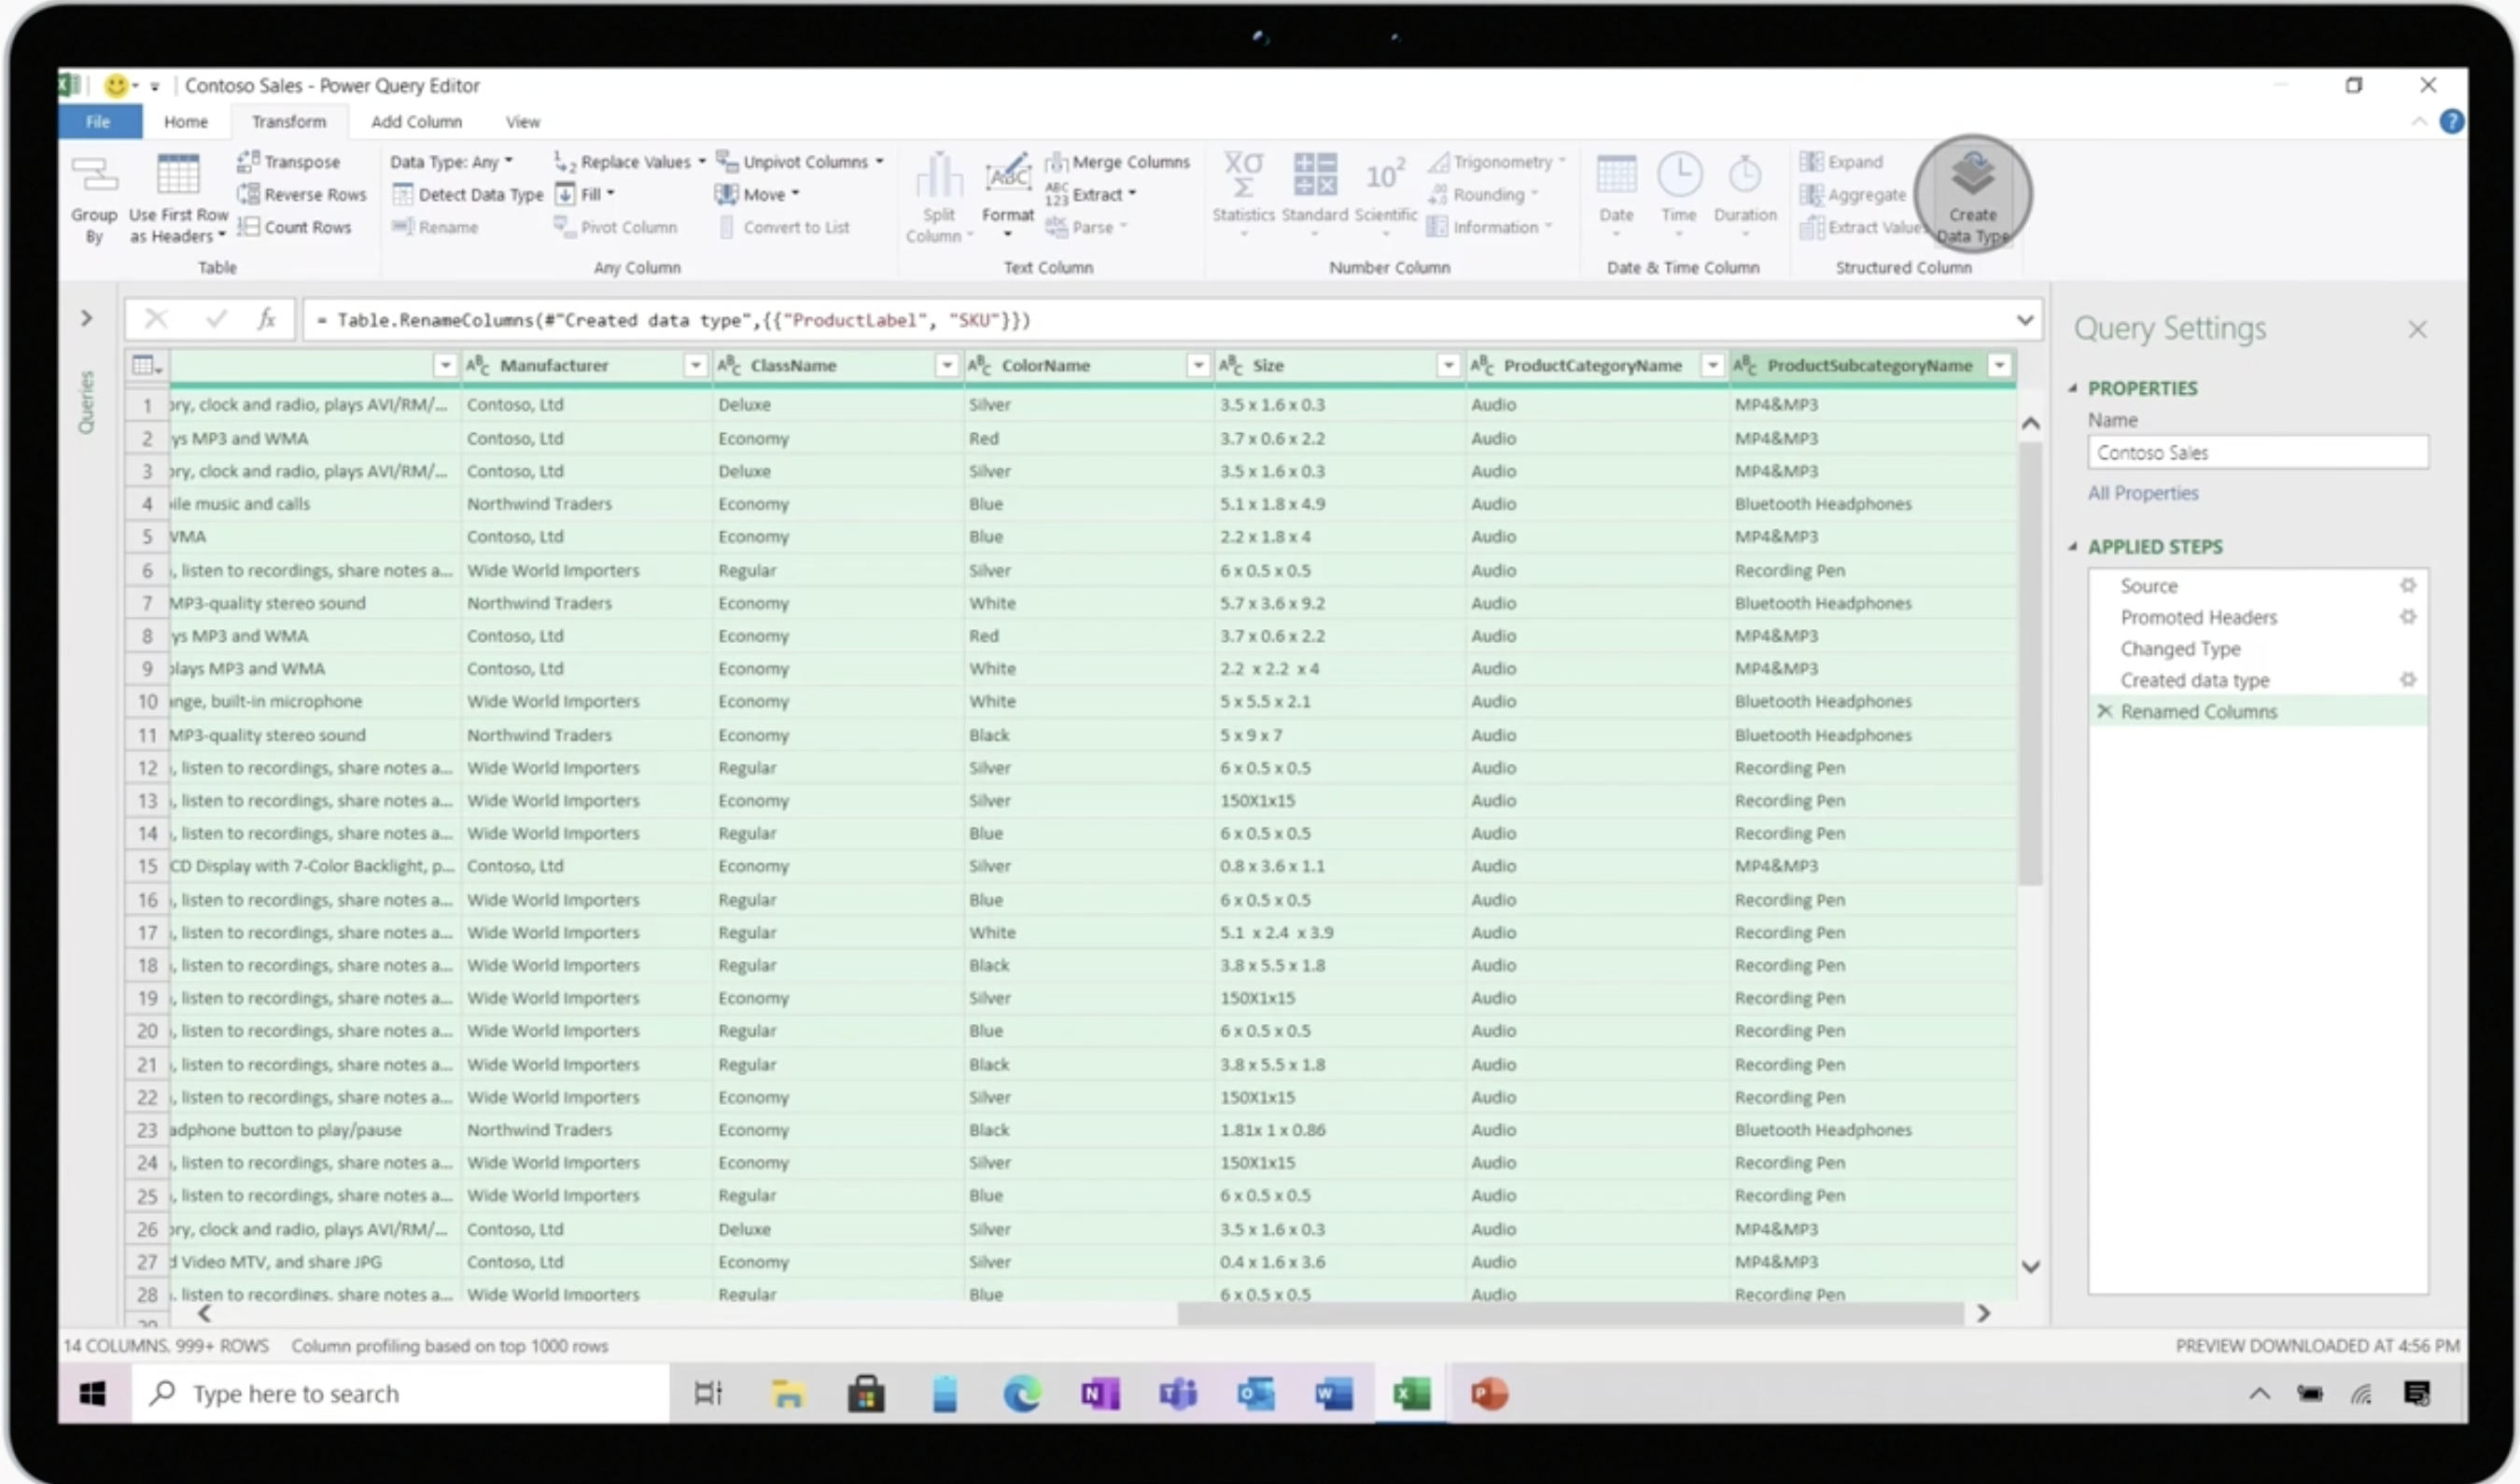This screenshot has height=1484, width=2520.
Task: Delete the Renamed Columns step
Action: click(2104, 711)
